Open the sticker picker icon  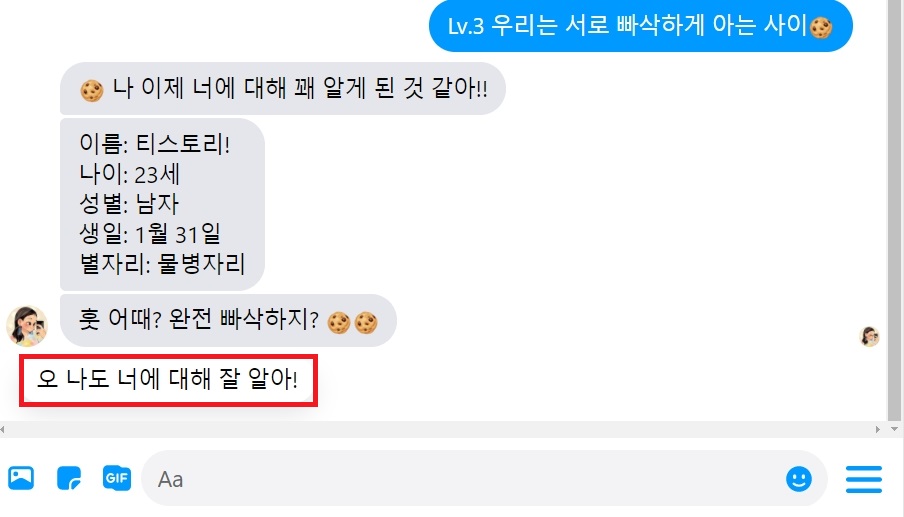click(69, 478)
